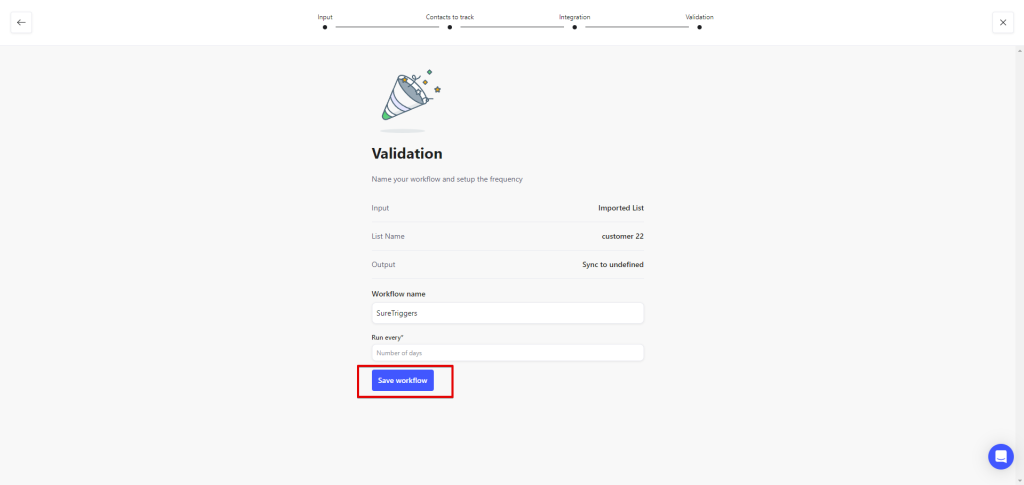Select the customer 22 list name

[x=622, y=236]
